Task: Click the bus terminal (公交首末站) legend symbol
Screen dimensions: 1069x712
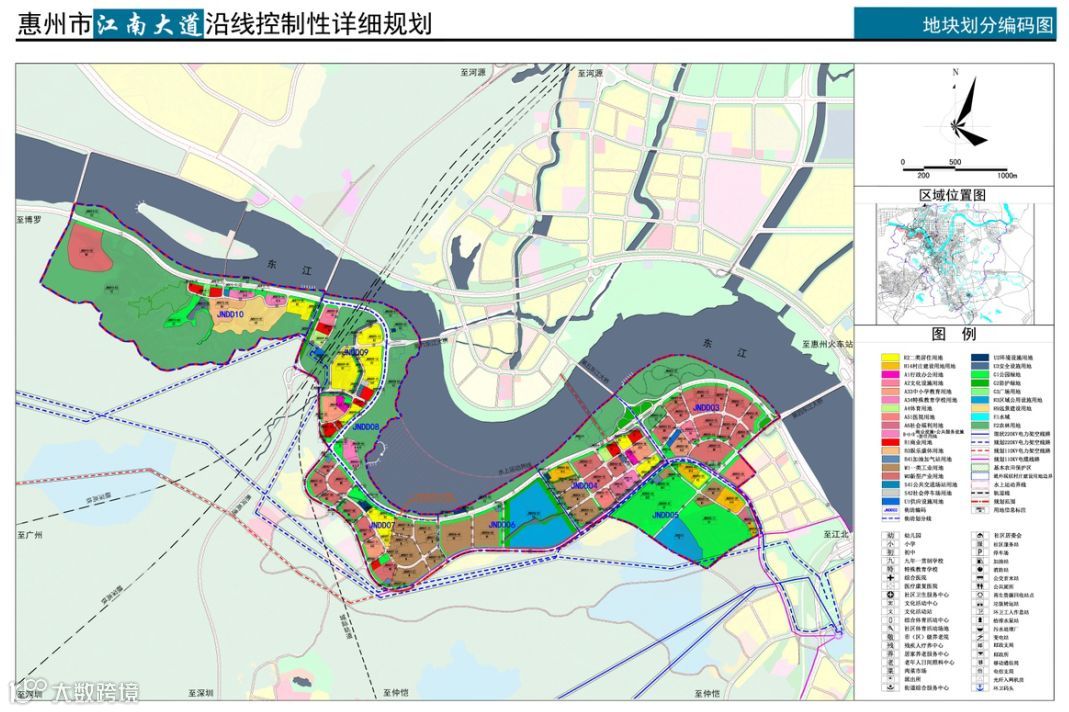Action: click(980, 578)
